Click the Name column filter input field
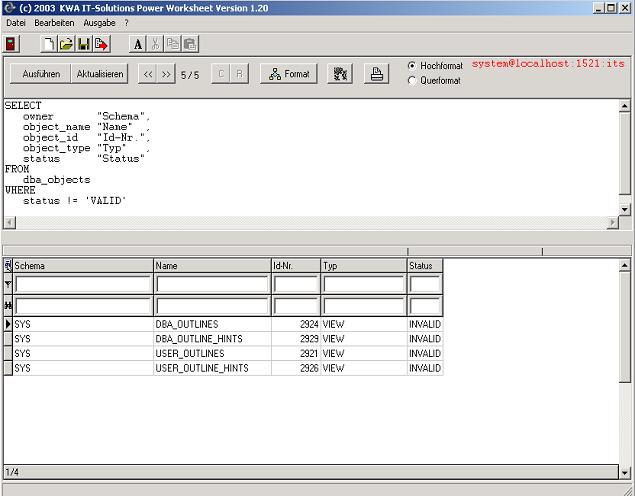The width and height of the screenshot is (635, 496). [211, 284]
